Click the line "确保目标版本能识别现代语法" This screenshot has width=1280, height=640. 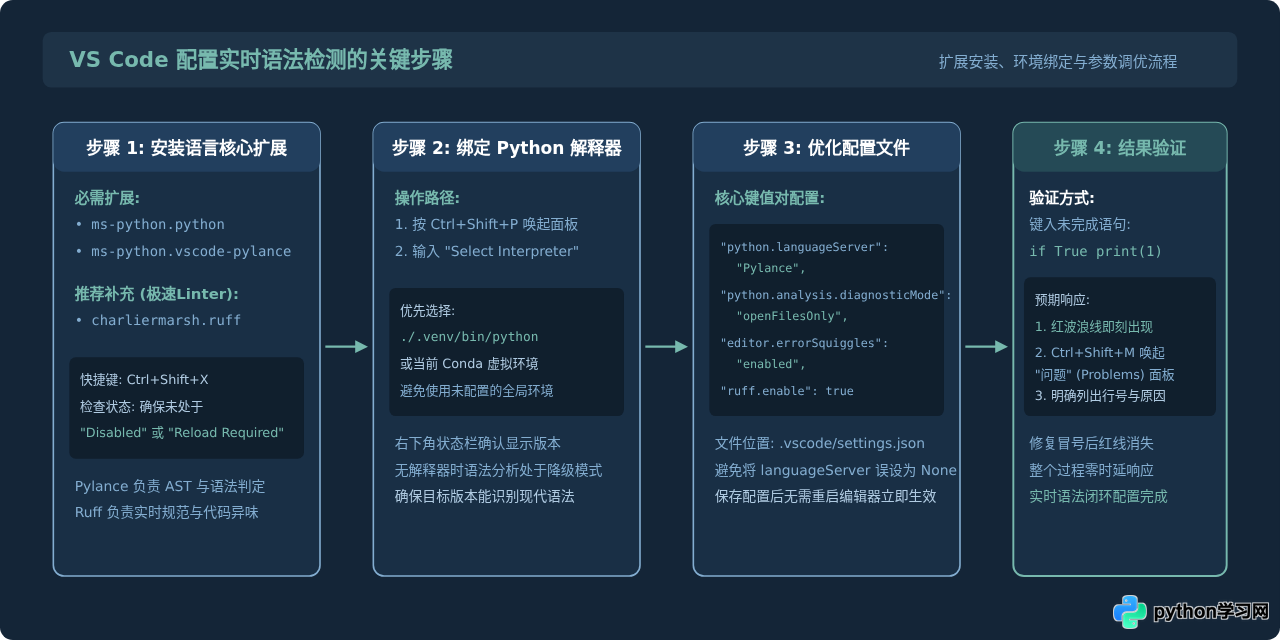pyautogui.click(x=485, y=496)
